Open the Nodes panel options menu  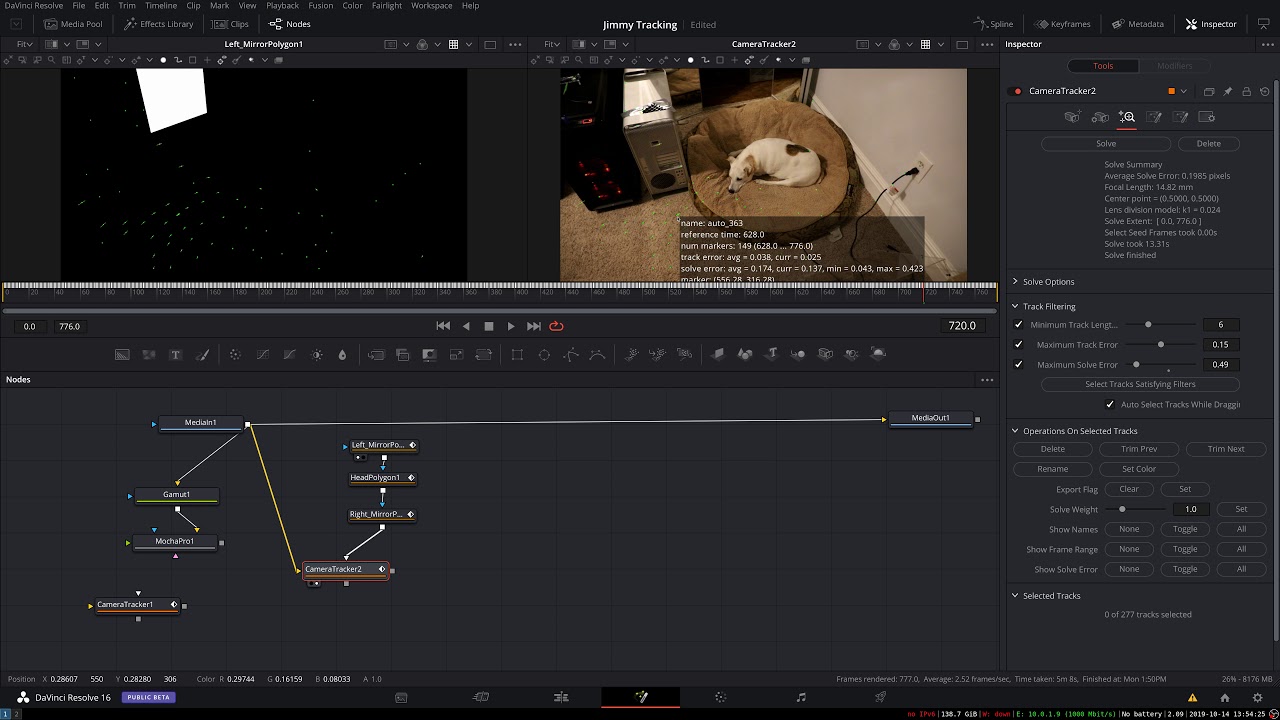987,380
